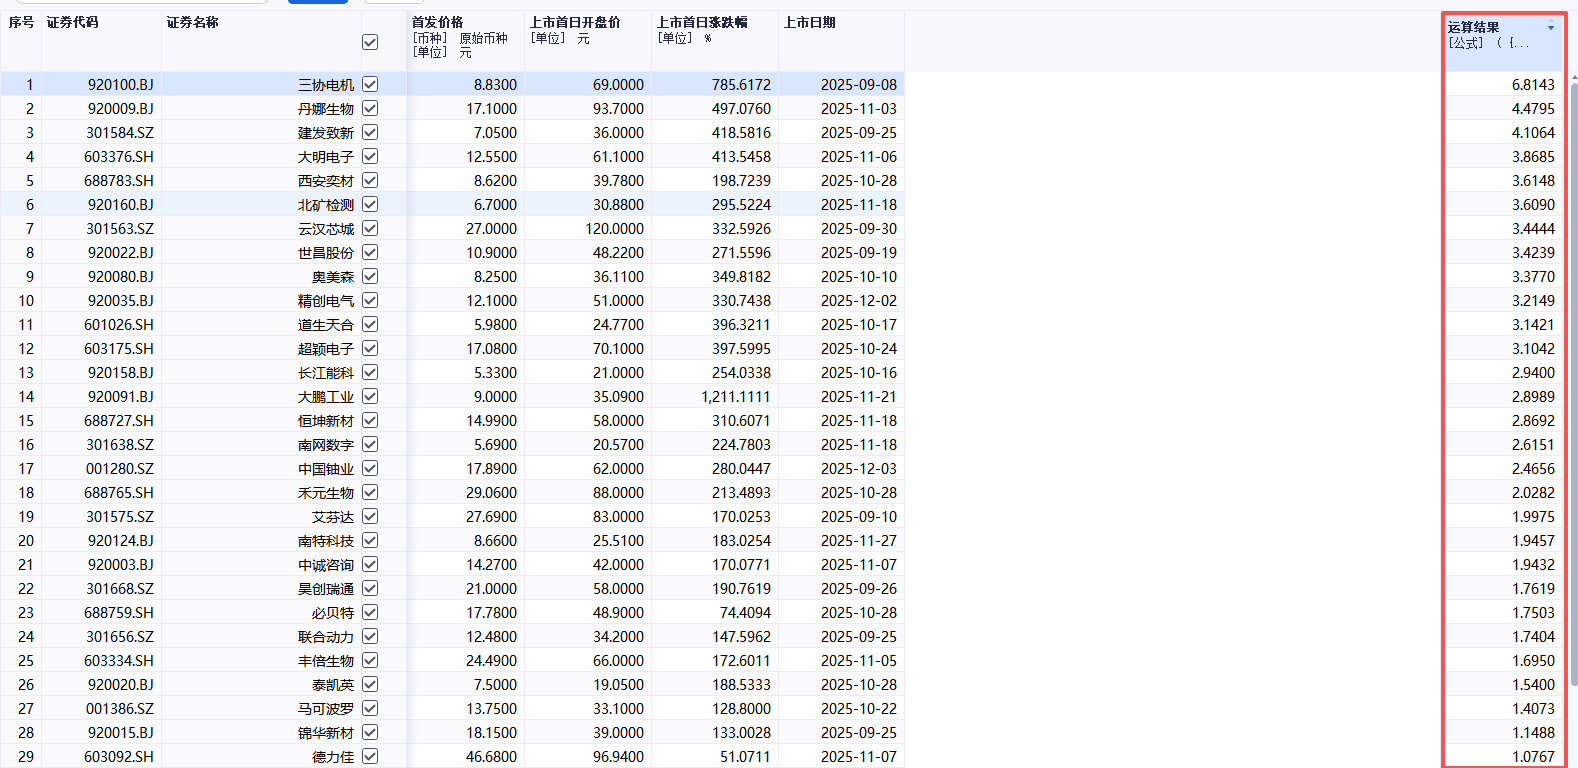The height and width of the screenshot is (768, 1578).
Task: Toggle the select-all checkbox in table header
Action: coord(370,42)
